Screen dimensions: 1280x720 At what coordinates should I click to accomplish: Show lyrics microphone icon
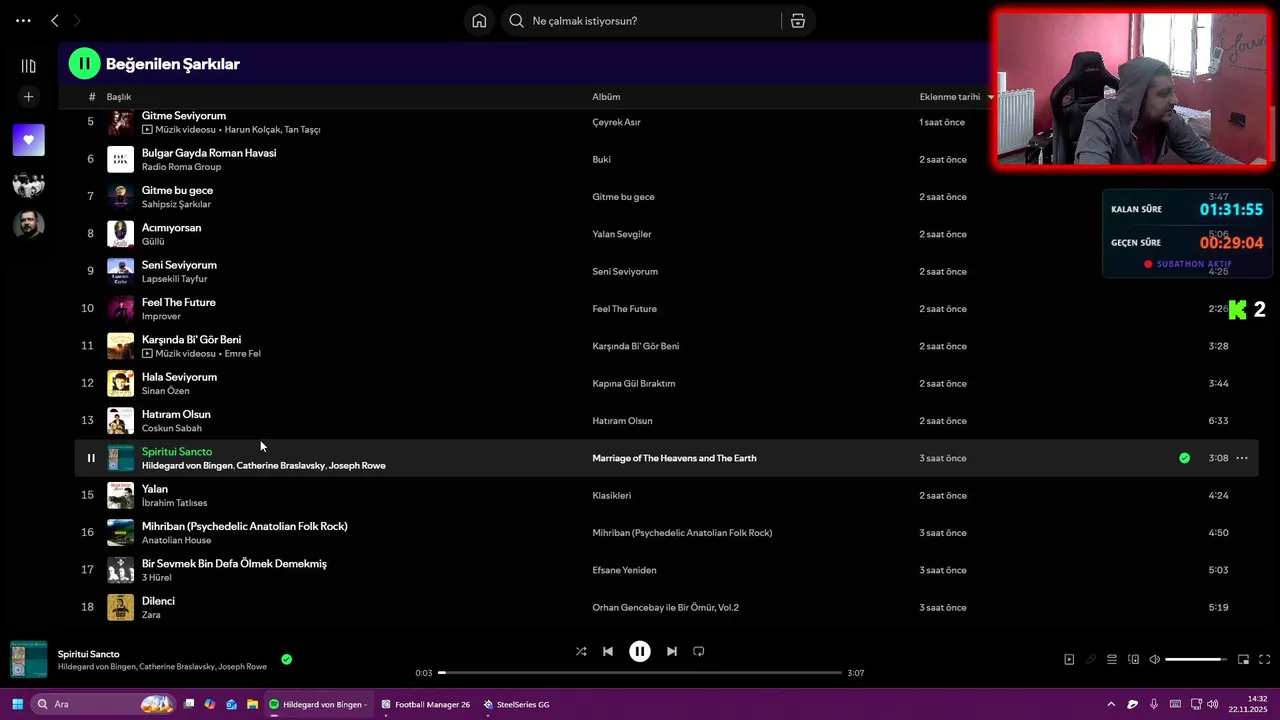coord(1091,659)
